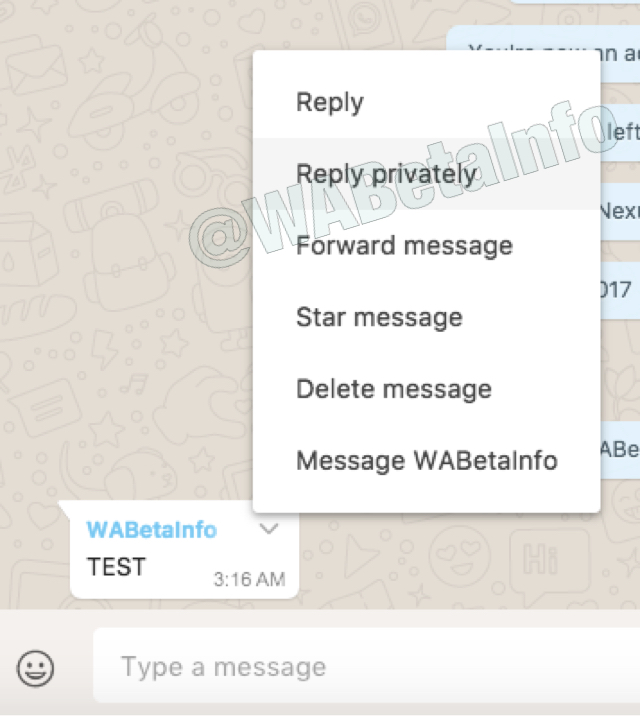Click the cut-off bubble showing "Nex"

(620, 211)
